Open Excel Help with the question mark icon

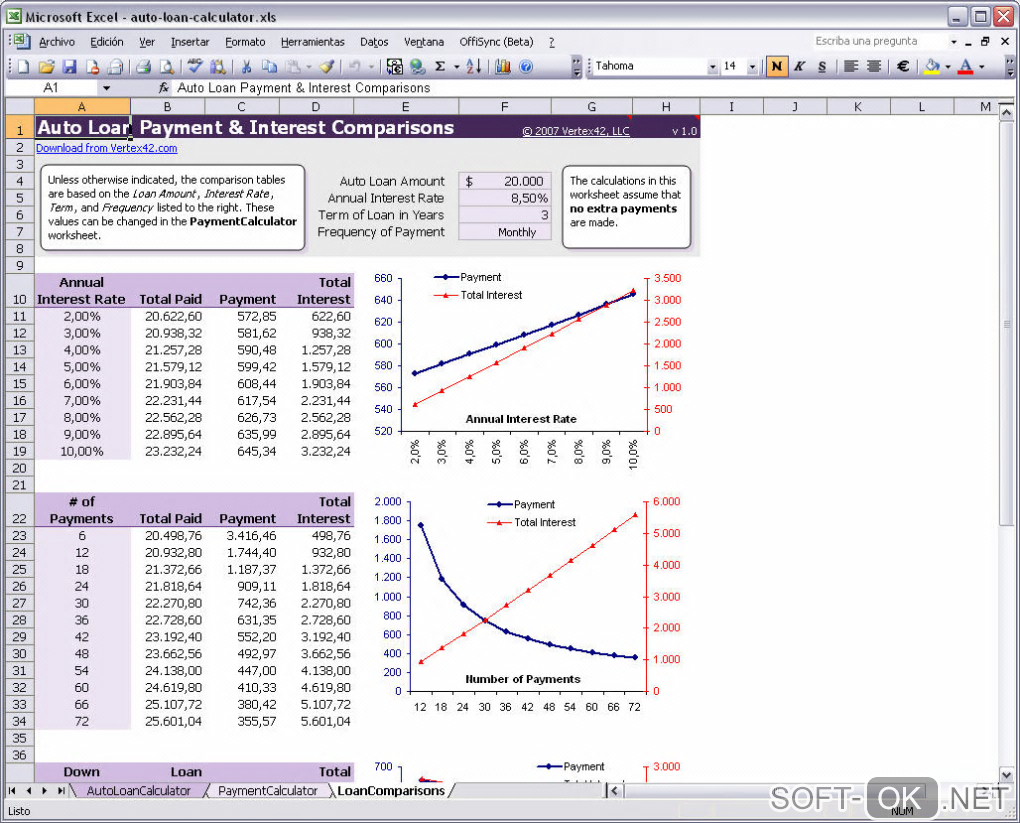coord(526,66)
